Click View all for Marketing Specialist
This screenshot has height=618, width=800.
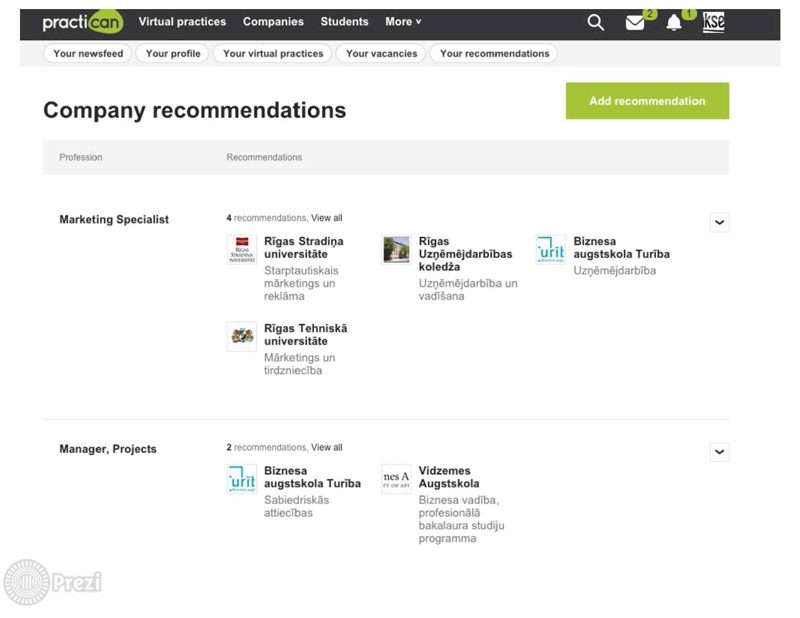pyautogui.click(x=327, y=218)
